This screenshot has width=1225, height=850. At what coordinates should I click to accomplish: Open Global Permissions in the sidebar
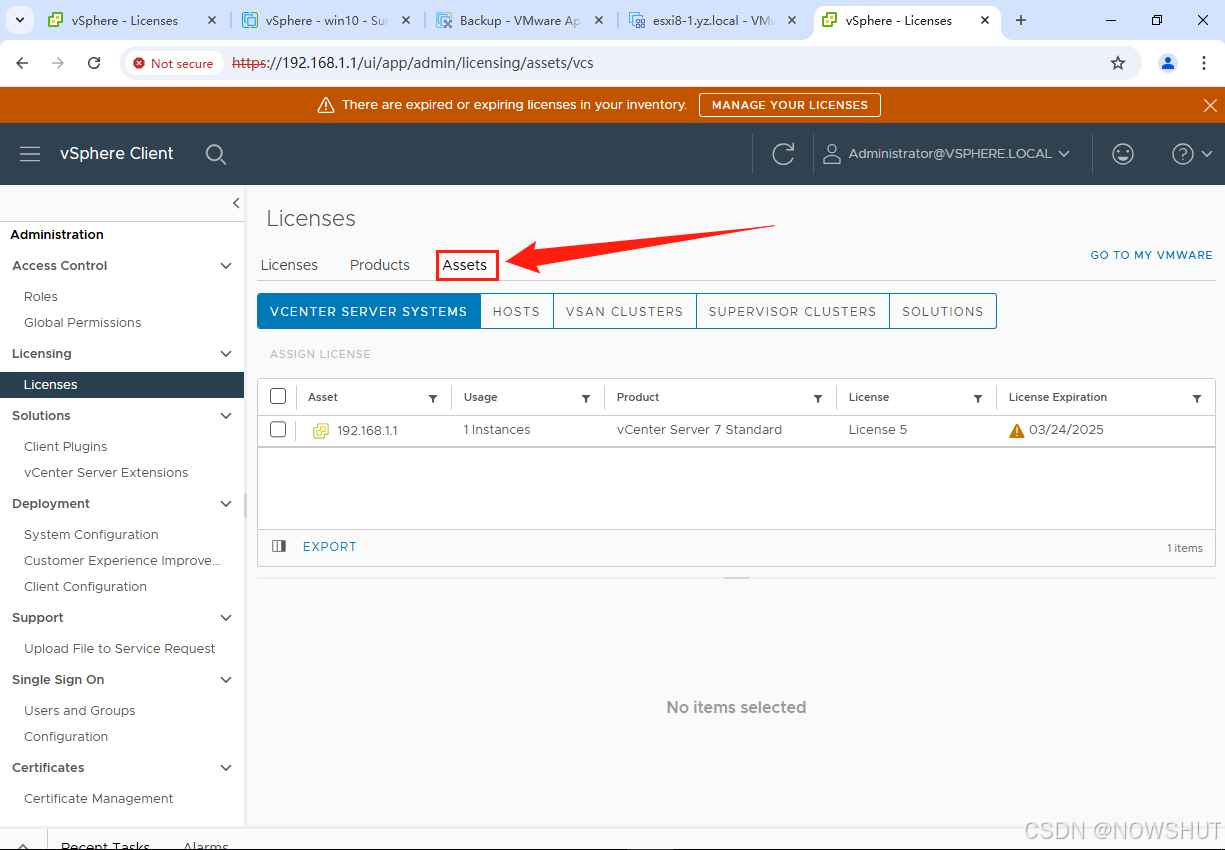(x=83, y=323)
